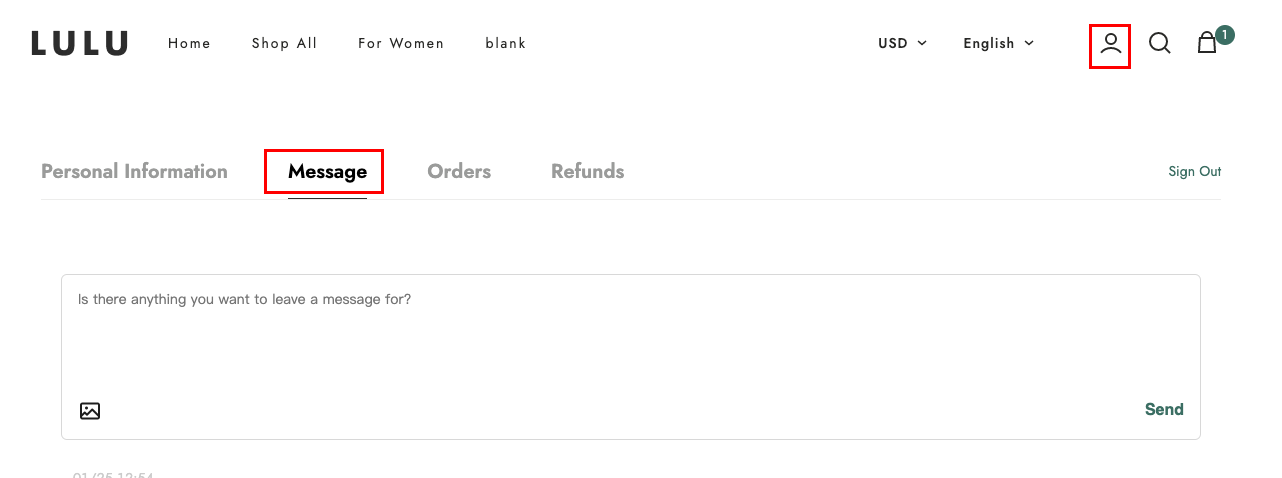Open the user account icon
This screenshot has width=1282, height=478.
tap(1110, 44)
